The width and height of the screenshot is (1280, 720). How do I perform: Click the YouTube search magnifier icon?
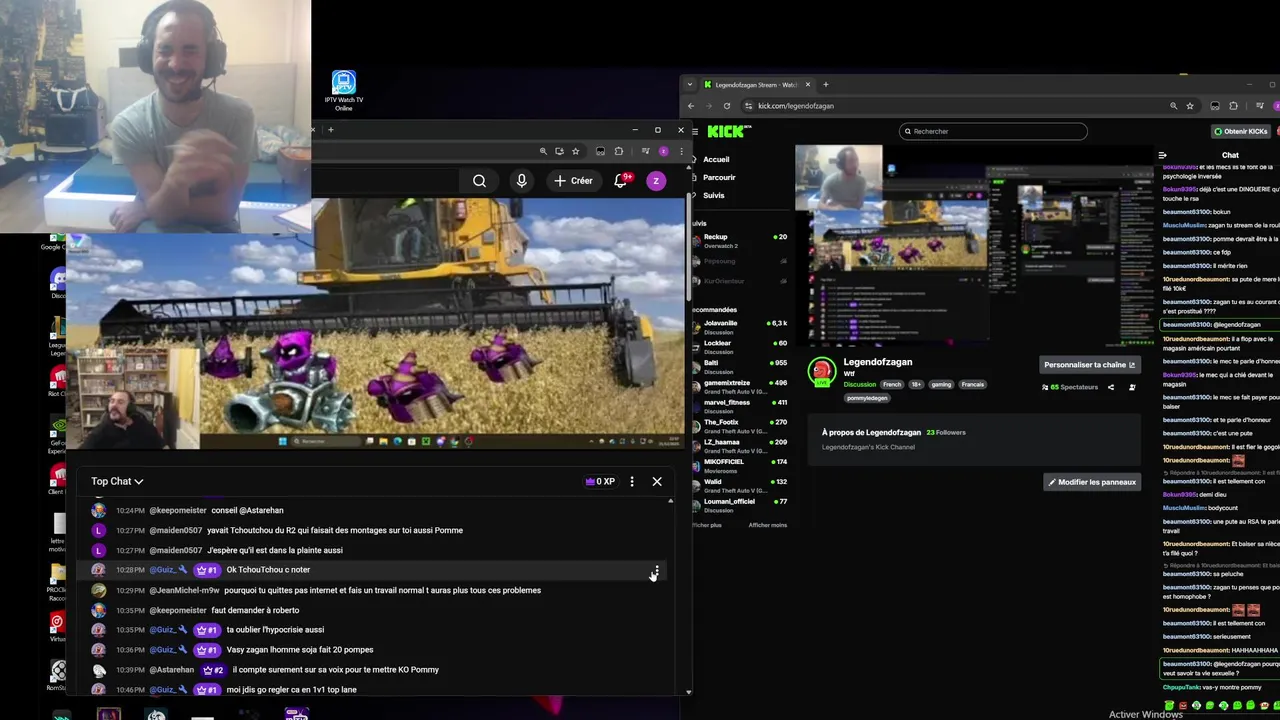point(480,181)
